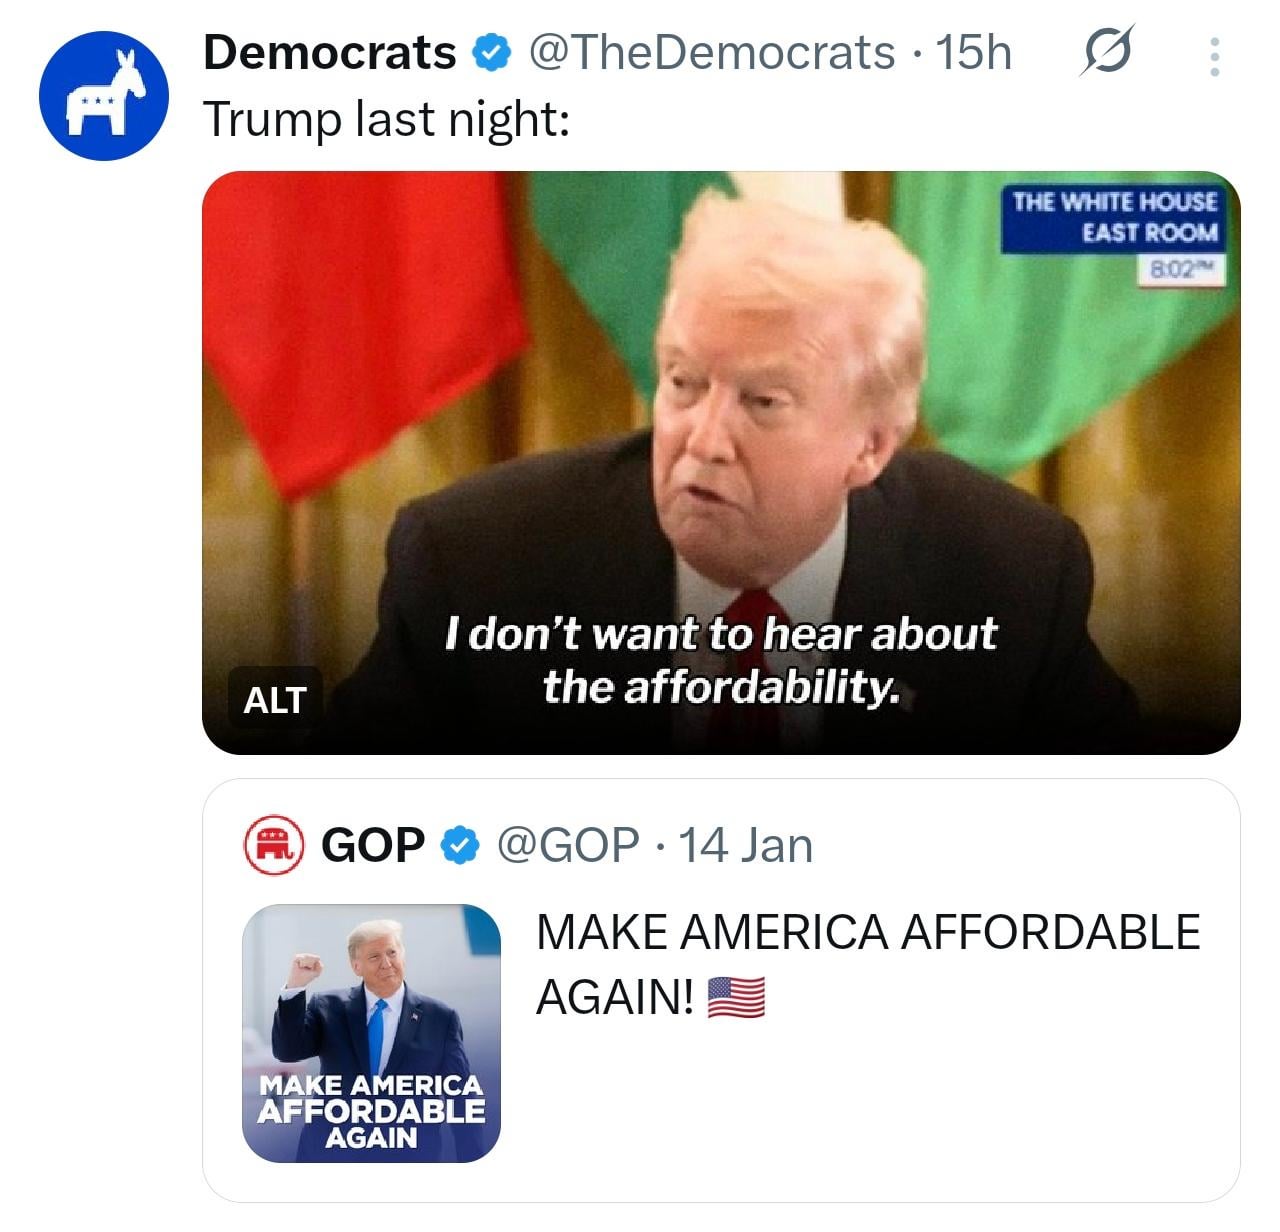1280x1232 pixels.
Task: Open the Democrats donkey profile avatar
Action: (x=104, y=96)
